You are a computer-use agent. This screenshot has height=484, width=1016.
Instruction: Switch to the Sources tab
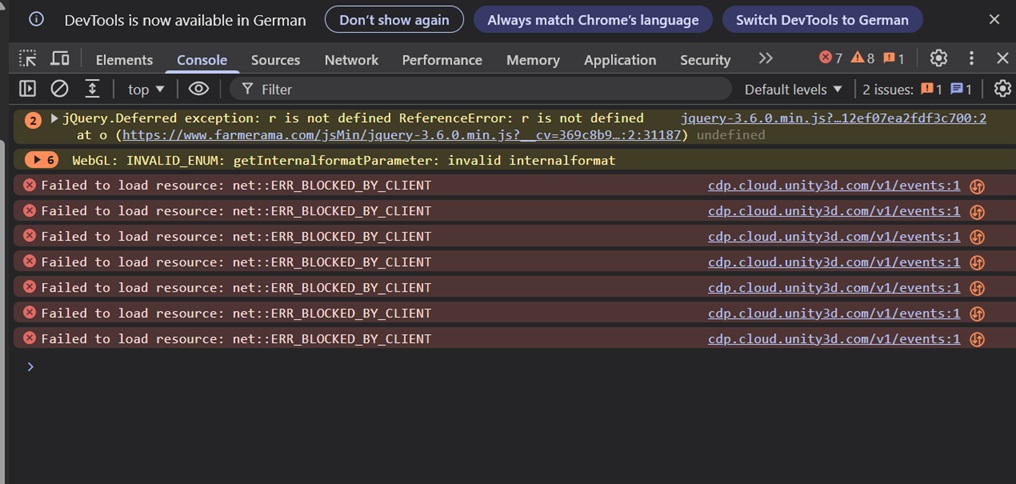pyautogui.click(x=275, y=60)
